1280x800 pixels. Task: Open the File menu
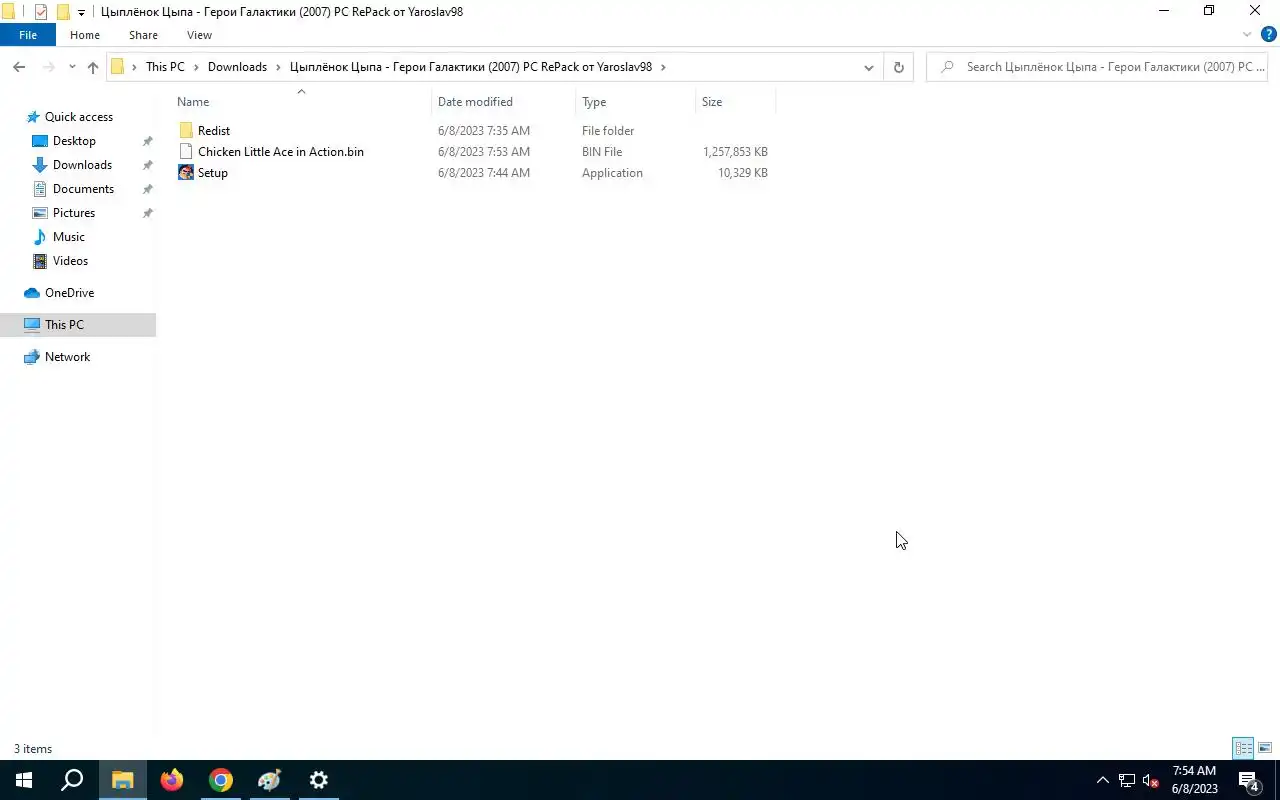tap(28, 35)
